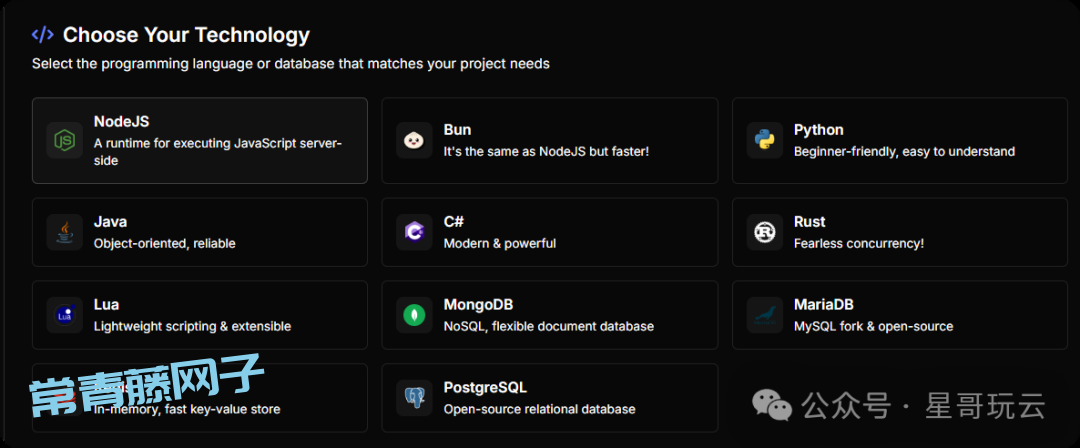The height and width of the screenshot is (448, 1080).
Task: Click the Java coffee cup icon
Action: [x=64, y=232]
